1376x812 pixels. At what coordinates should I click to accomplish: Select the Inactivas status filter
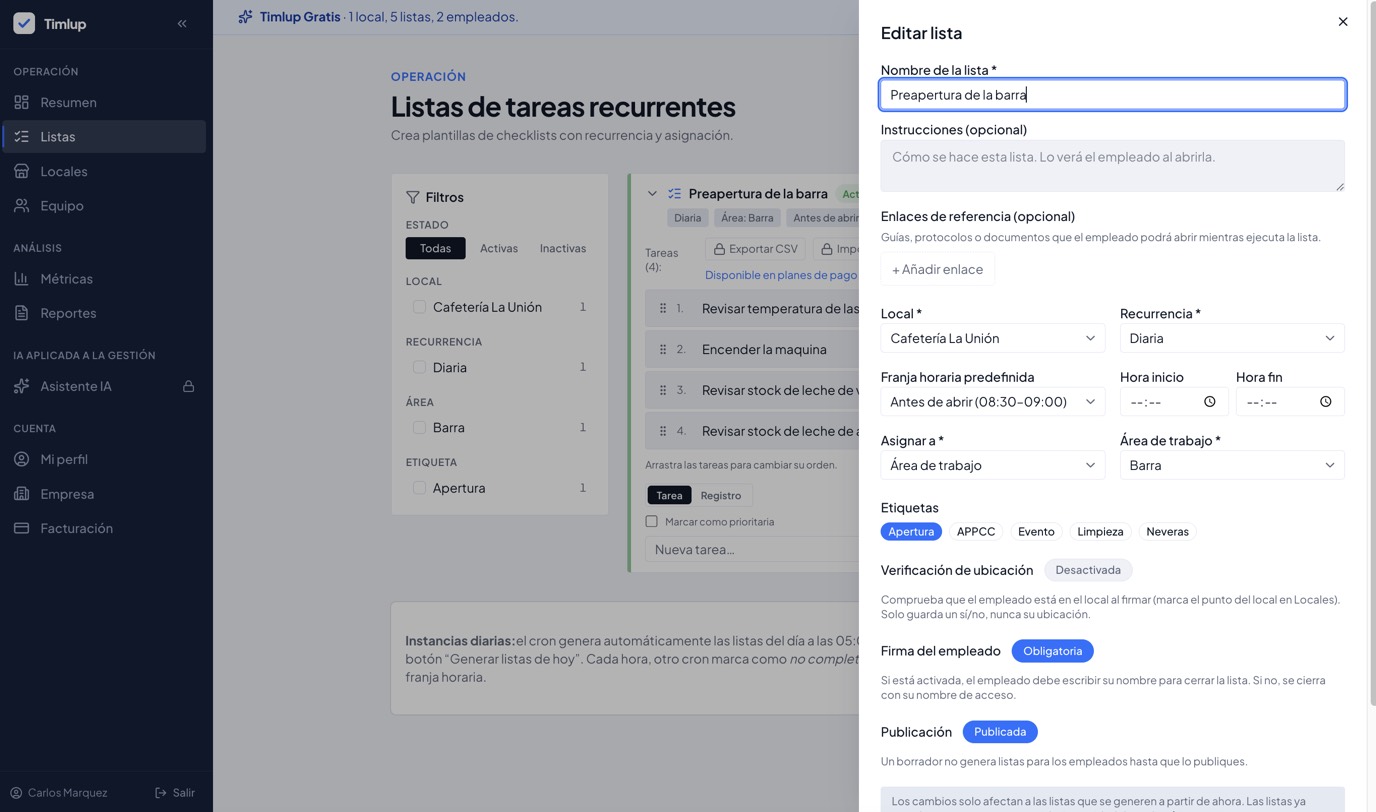[563, 248]
